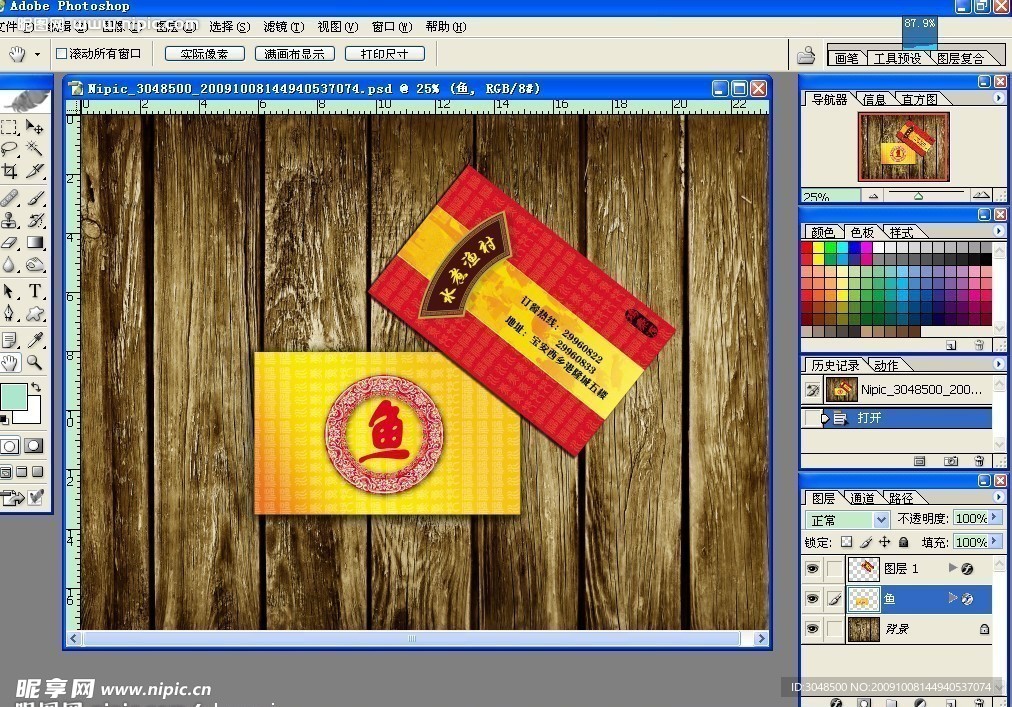Screen dimensions: 1012x707
Task: Switch to the 通道 tab
Action: tap(862, 498)
